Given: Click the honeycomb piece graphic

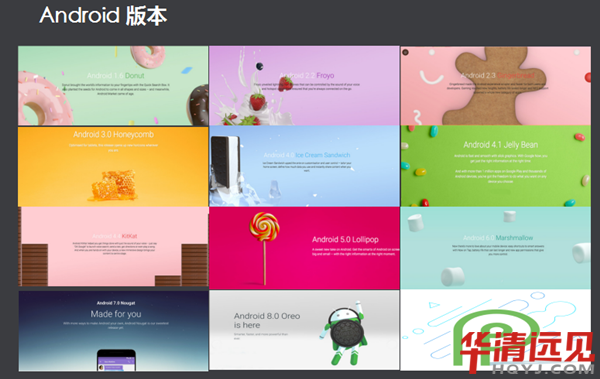Looking at the screenshot, I should click(114, 186).
